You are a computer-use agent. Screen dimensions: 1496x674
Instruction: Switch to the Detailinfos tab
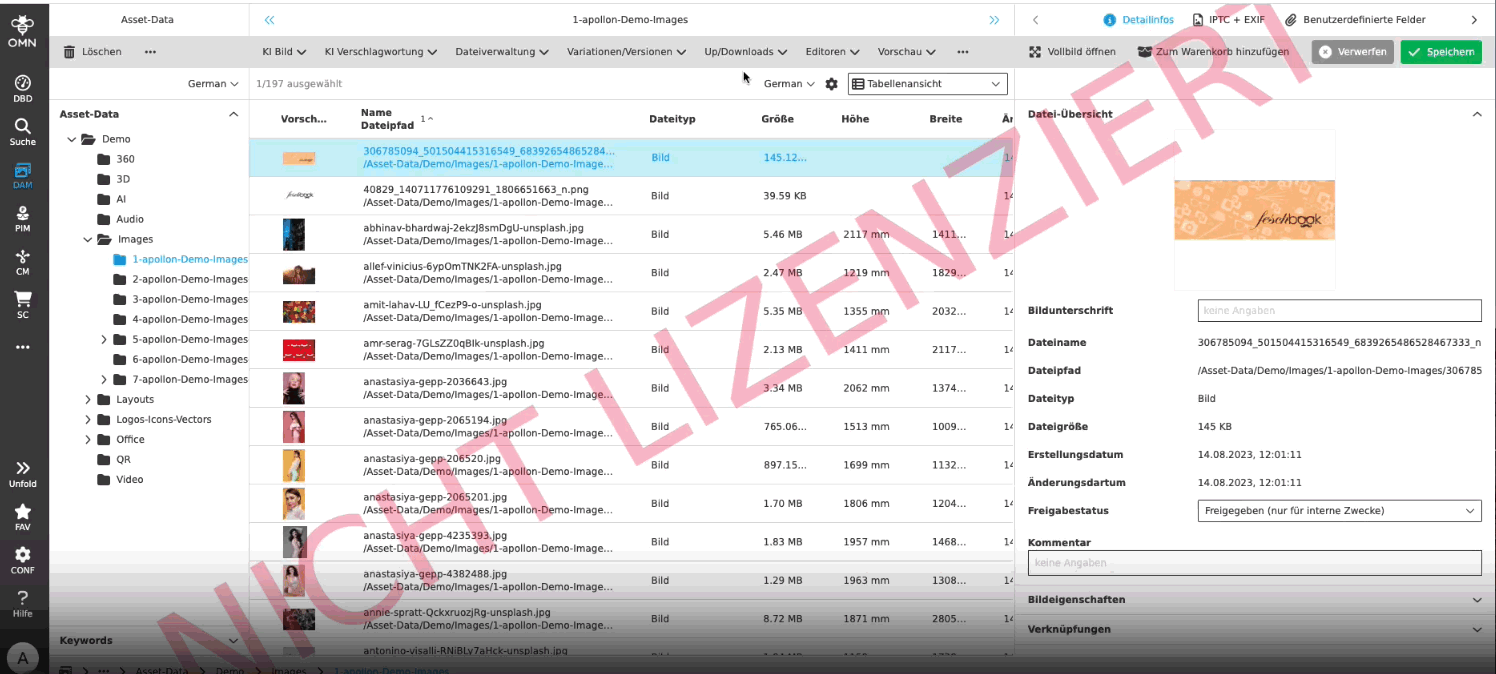[x=1138, y=20]
